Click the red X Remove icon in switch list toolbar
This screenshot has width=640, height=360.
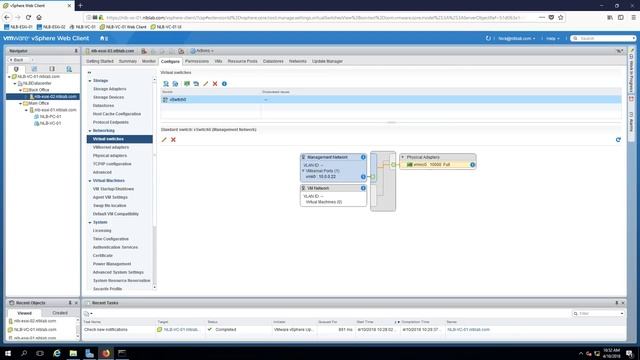click(215, 84)
